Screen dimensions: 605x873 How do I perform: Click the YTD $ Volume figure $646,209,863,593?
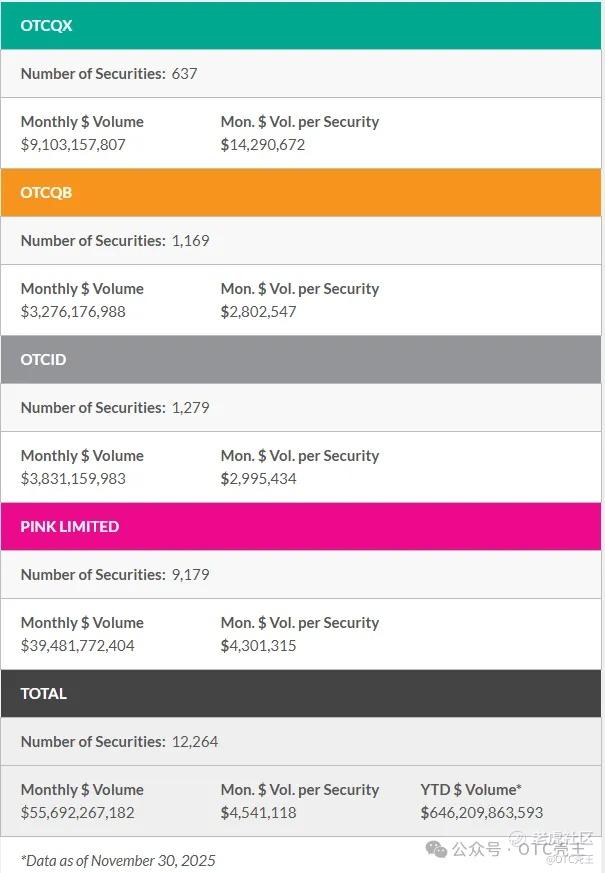pos(482,812)
